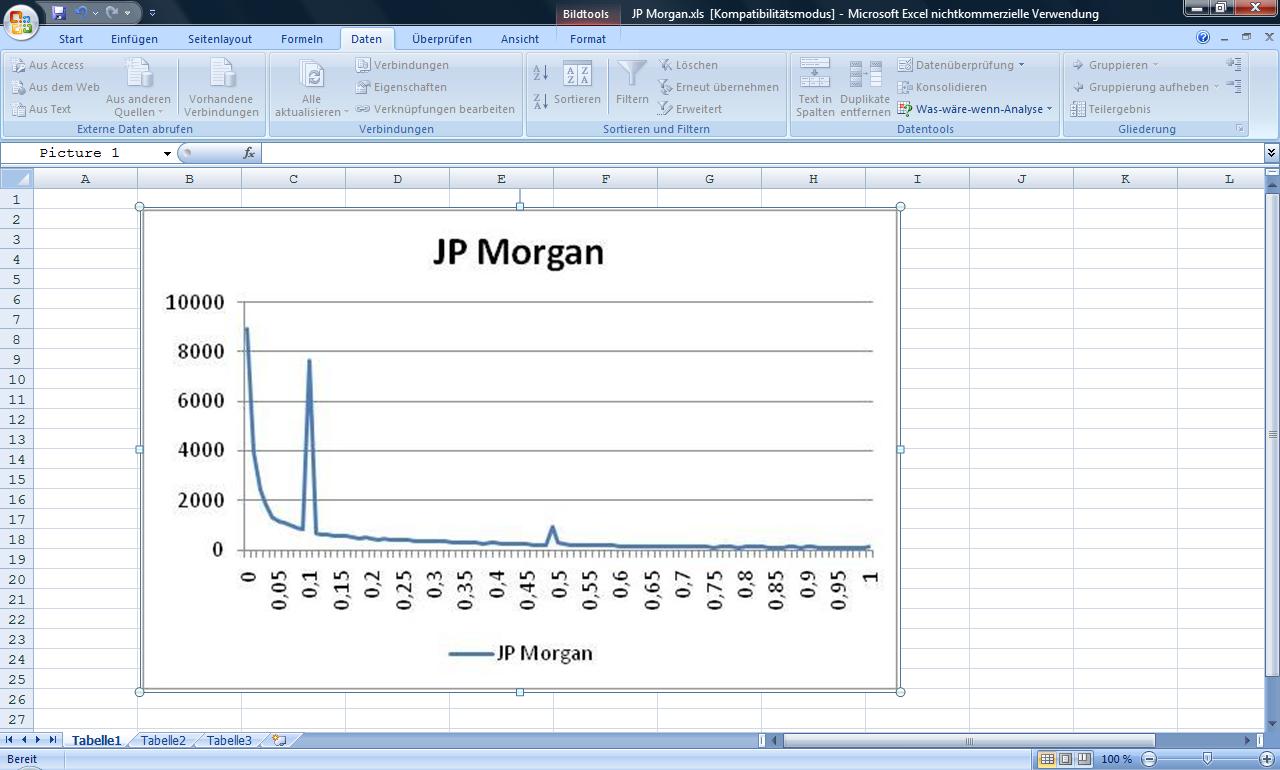The image size is (1280, 770).
Task: Switch to the Start ribbon tab
Action: tap(71, 39)
